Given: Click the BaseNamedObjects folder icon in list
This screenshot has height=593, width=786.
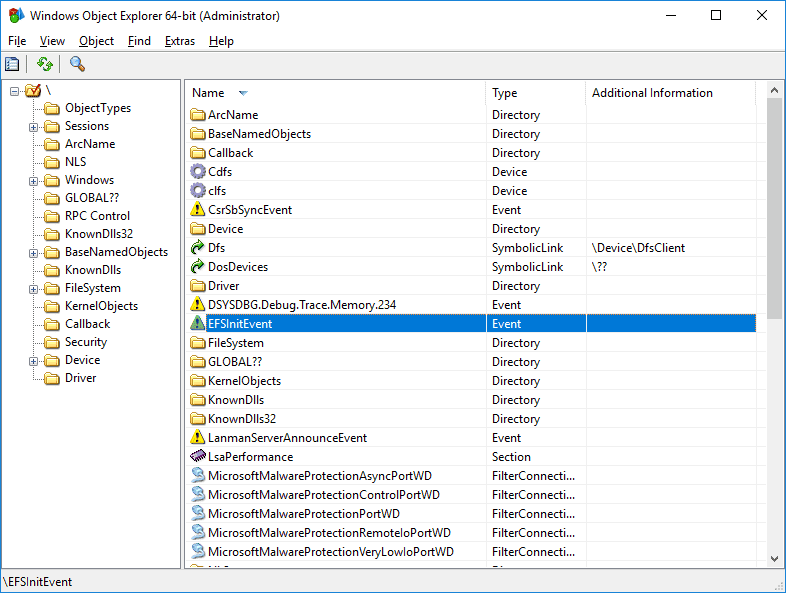Looking at the screenshot, I should pyautogui.click(x=198, y=134).
